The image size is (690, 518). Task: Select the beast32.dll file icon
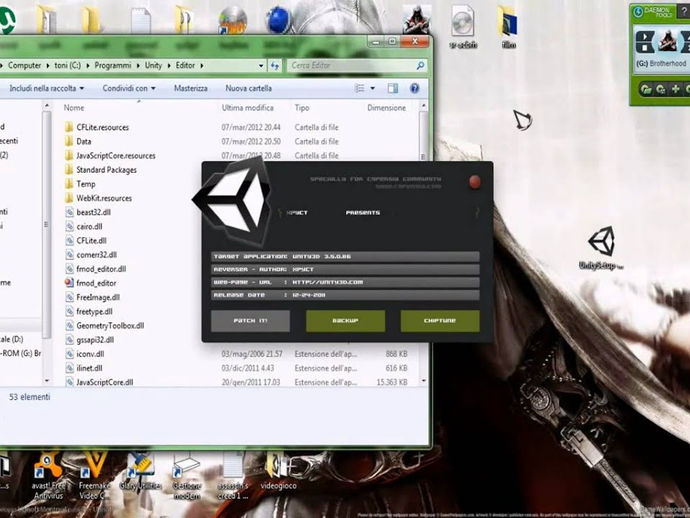tap(70, 212)
